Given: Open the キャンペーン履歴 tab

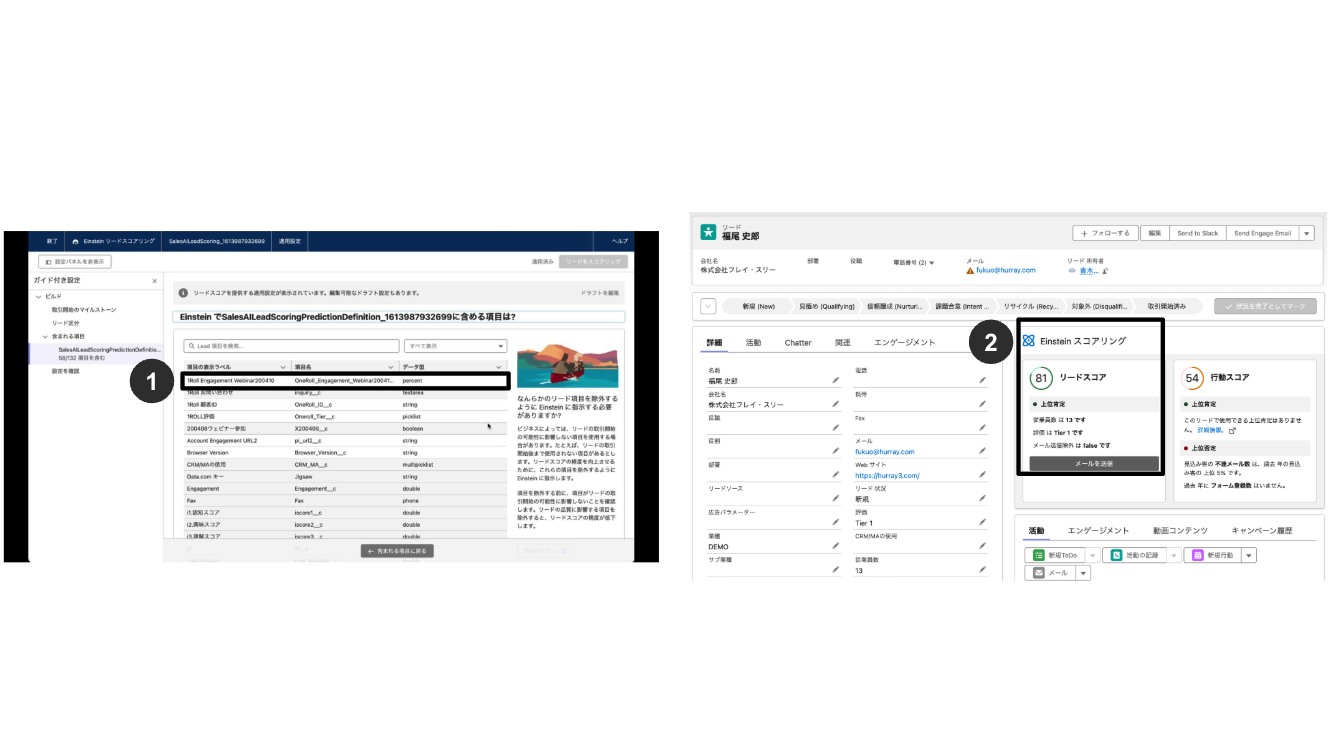Looking at the screenshot, I should click(1261, 530).
